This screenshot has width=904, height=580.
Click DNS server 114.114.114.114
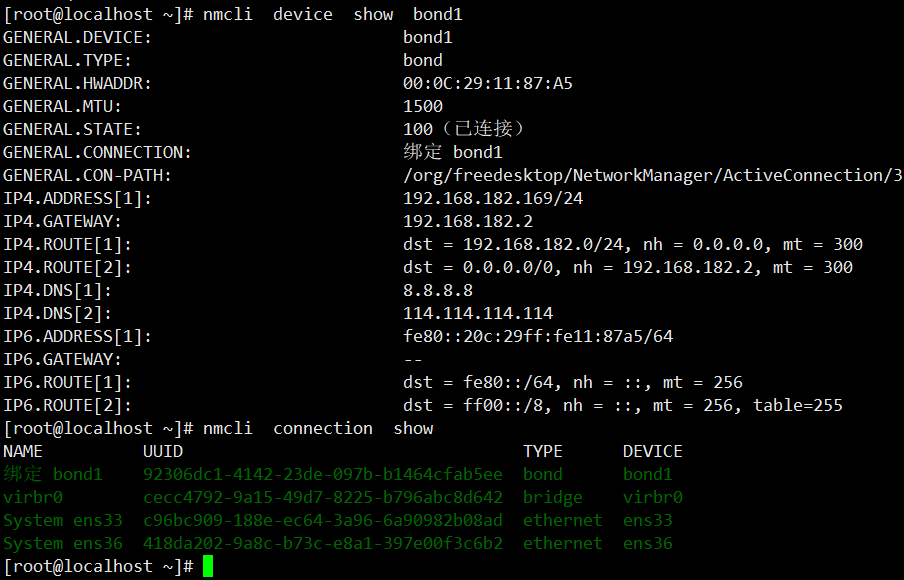[x=478, y=314]
